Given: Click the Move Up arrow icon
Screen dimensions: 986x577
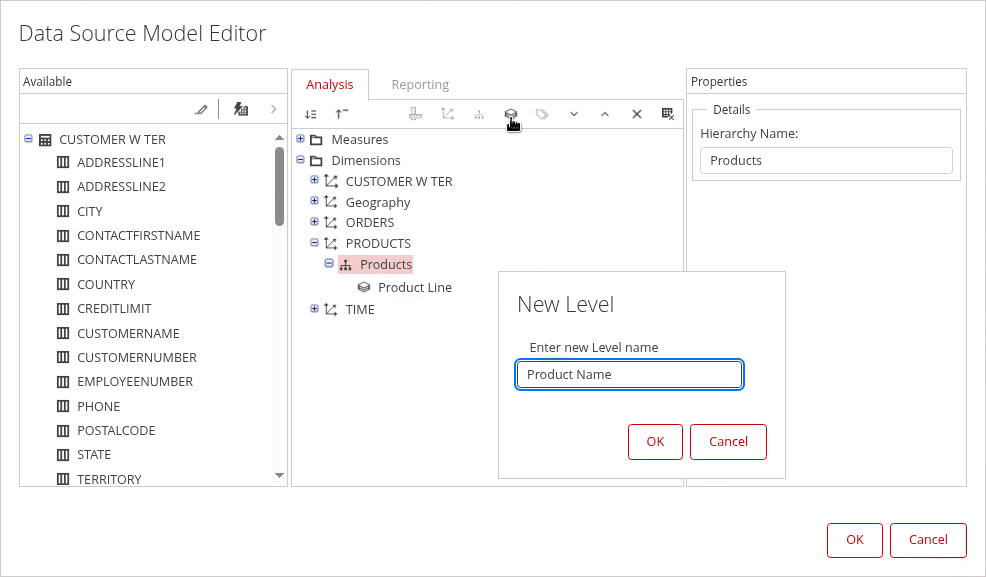Looking at the screenshot, I should 605,114.
